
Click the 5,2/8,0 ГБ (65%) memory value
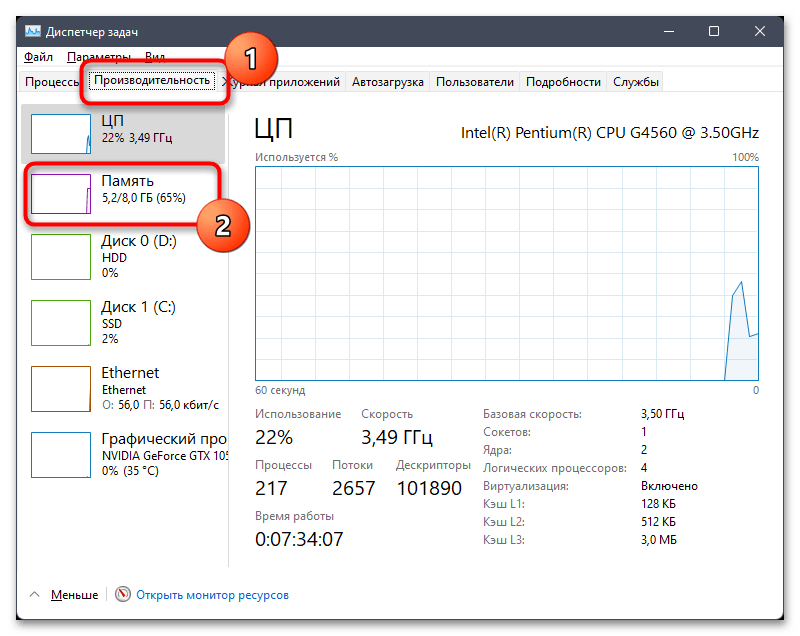point(144,198)
